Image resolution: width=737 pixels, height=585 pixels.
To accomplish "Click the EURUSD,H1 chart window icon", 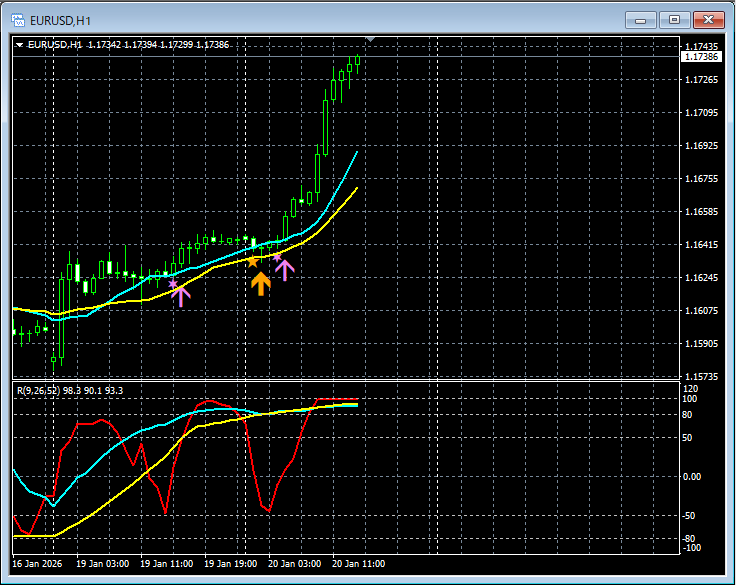I will coord(18,20).
